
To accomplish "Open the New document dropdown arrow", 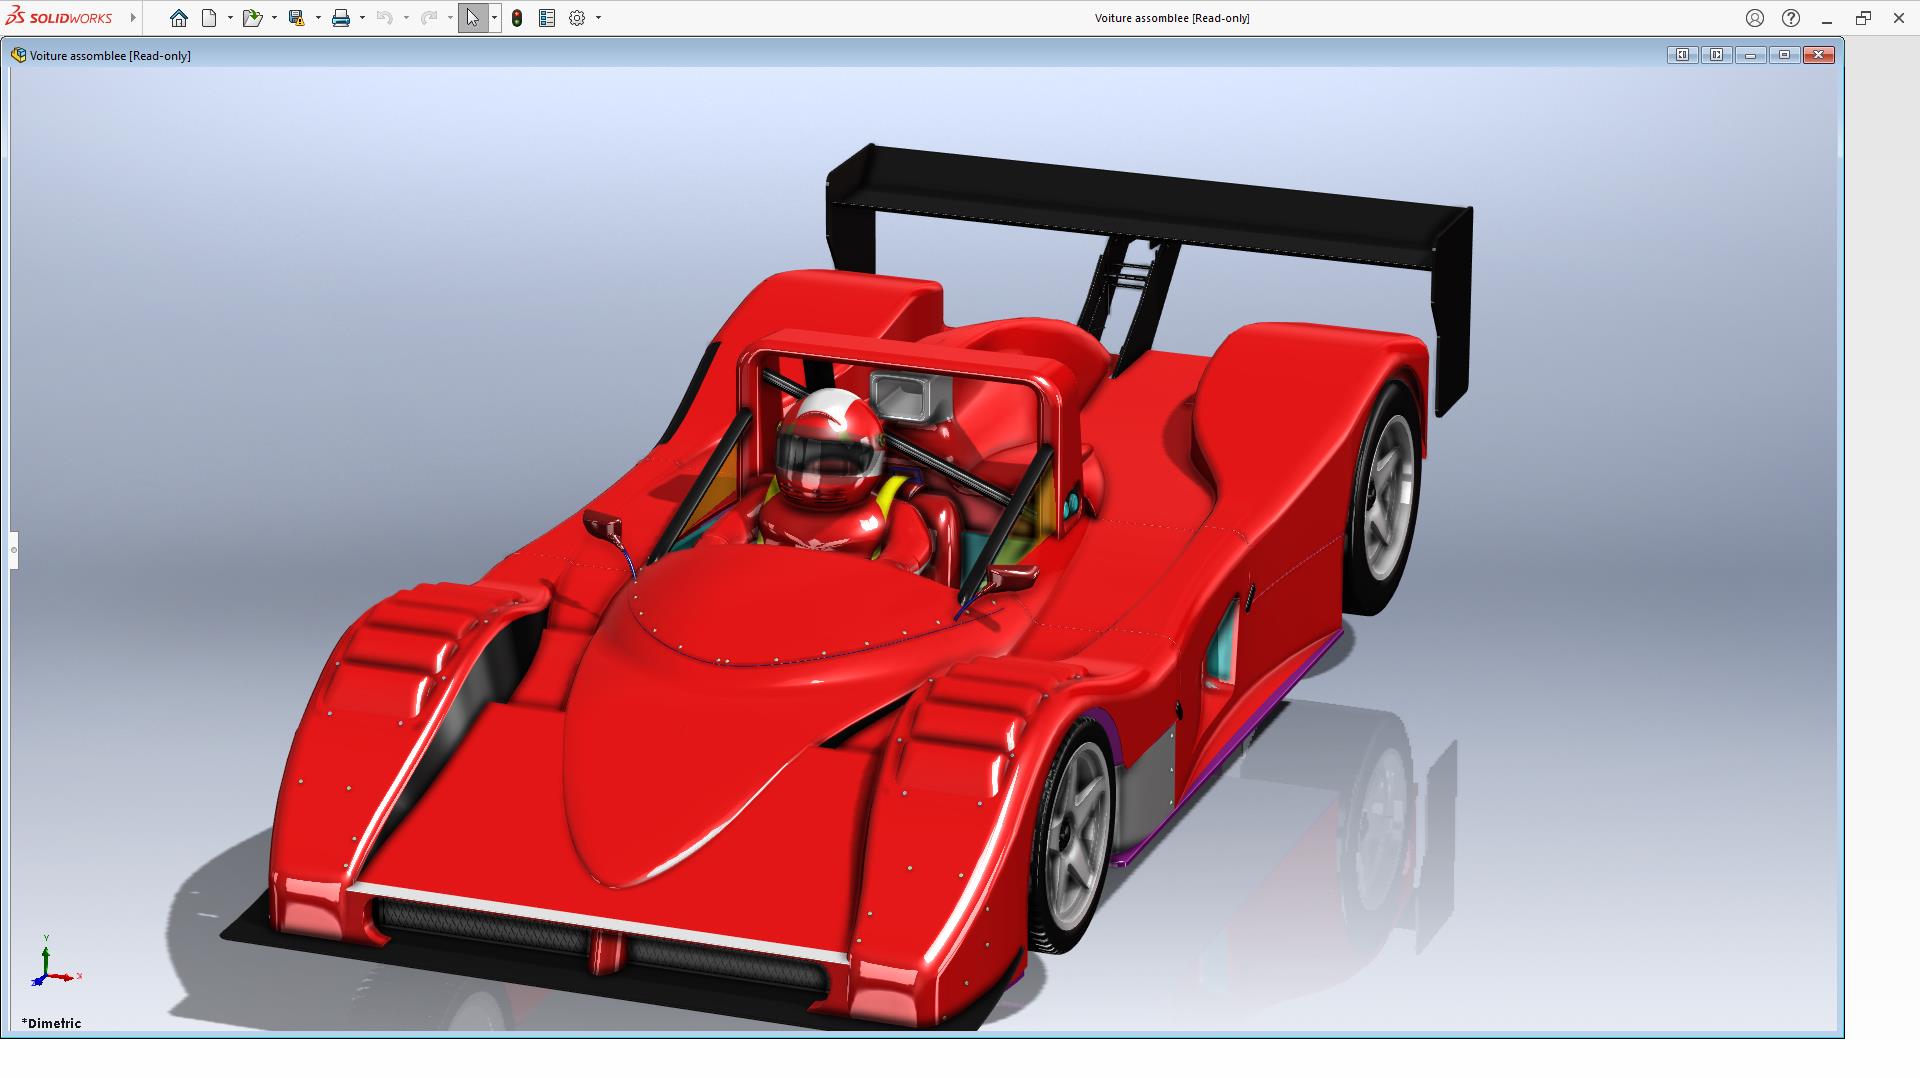I will 230,18.
